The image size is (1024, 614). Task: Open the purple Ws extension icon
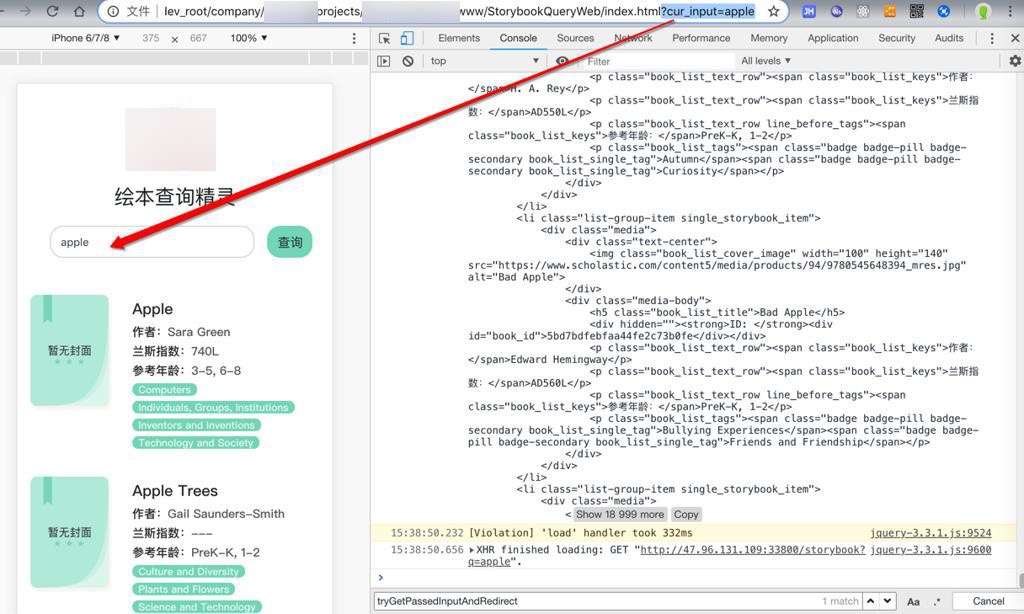[836, 11]
